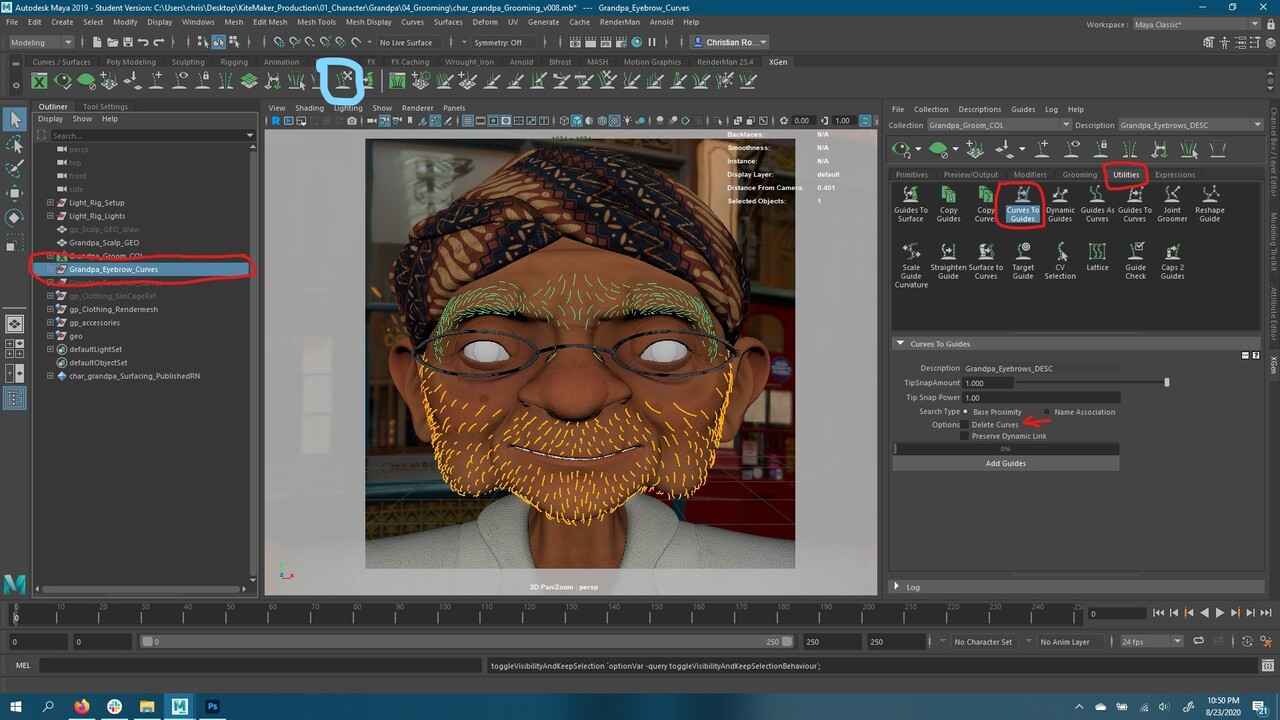Enable the Delete Curves checkbox
The height and width of the screenshot is (720, 1280).
click(x=964, y=425)
